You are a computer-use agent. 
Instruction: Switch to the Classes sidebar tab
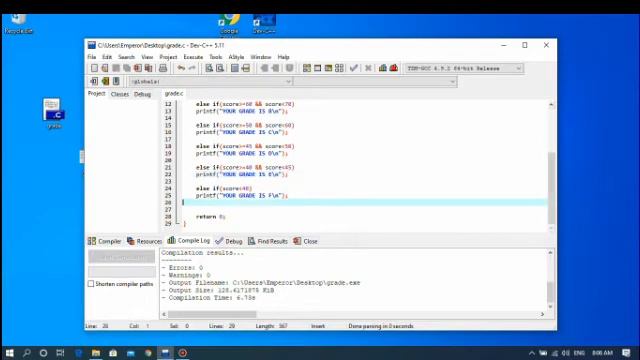click(120, 94)
